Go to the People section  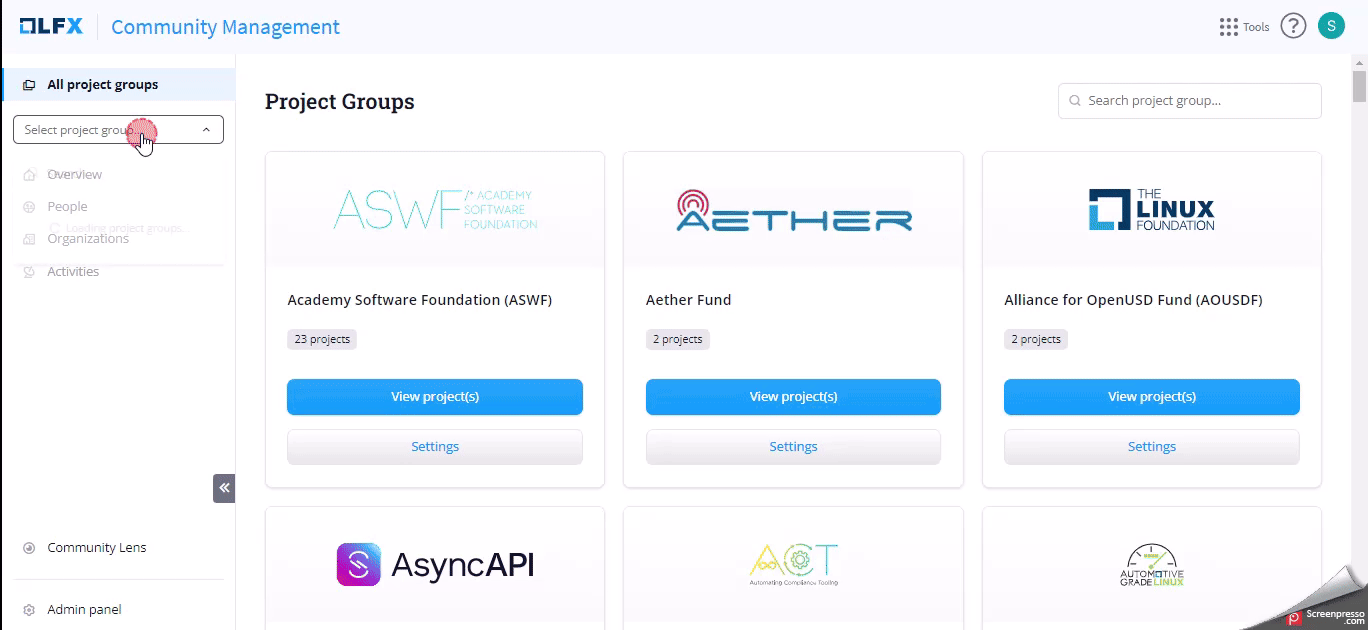67,207
